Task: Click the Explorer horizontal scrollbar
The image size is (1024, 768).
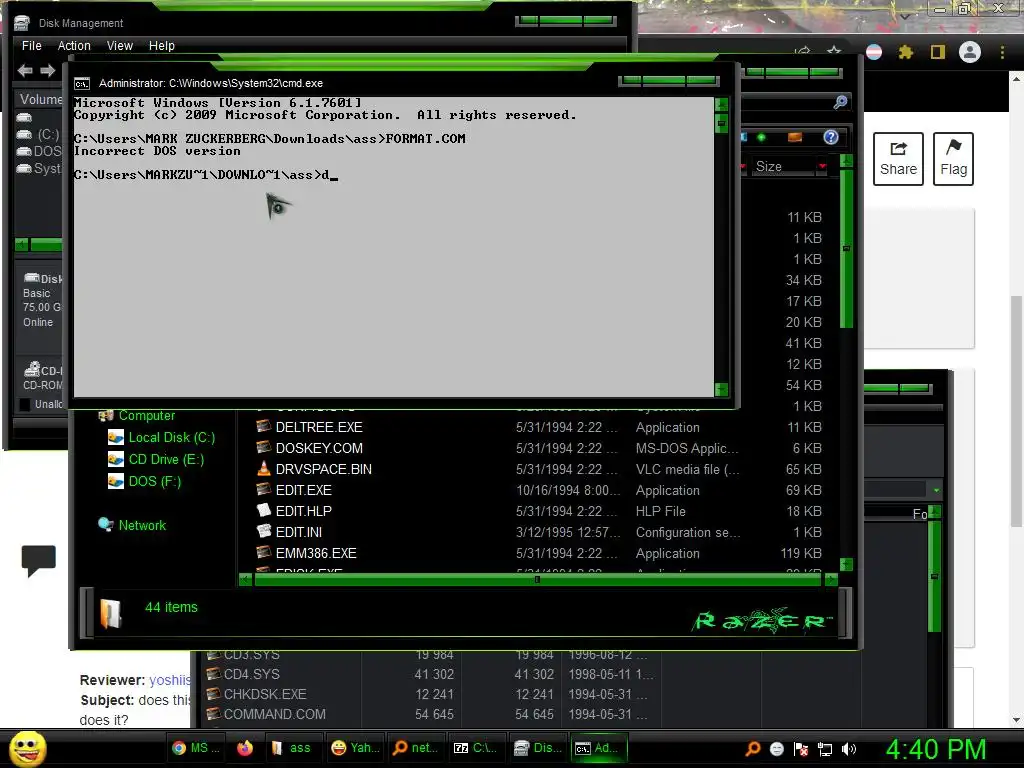Action: (537, 579)
